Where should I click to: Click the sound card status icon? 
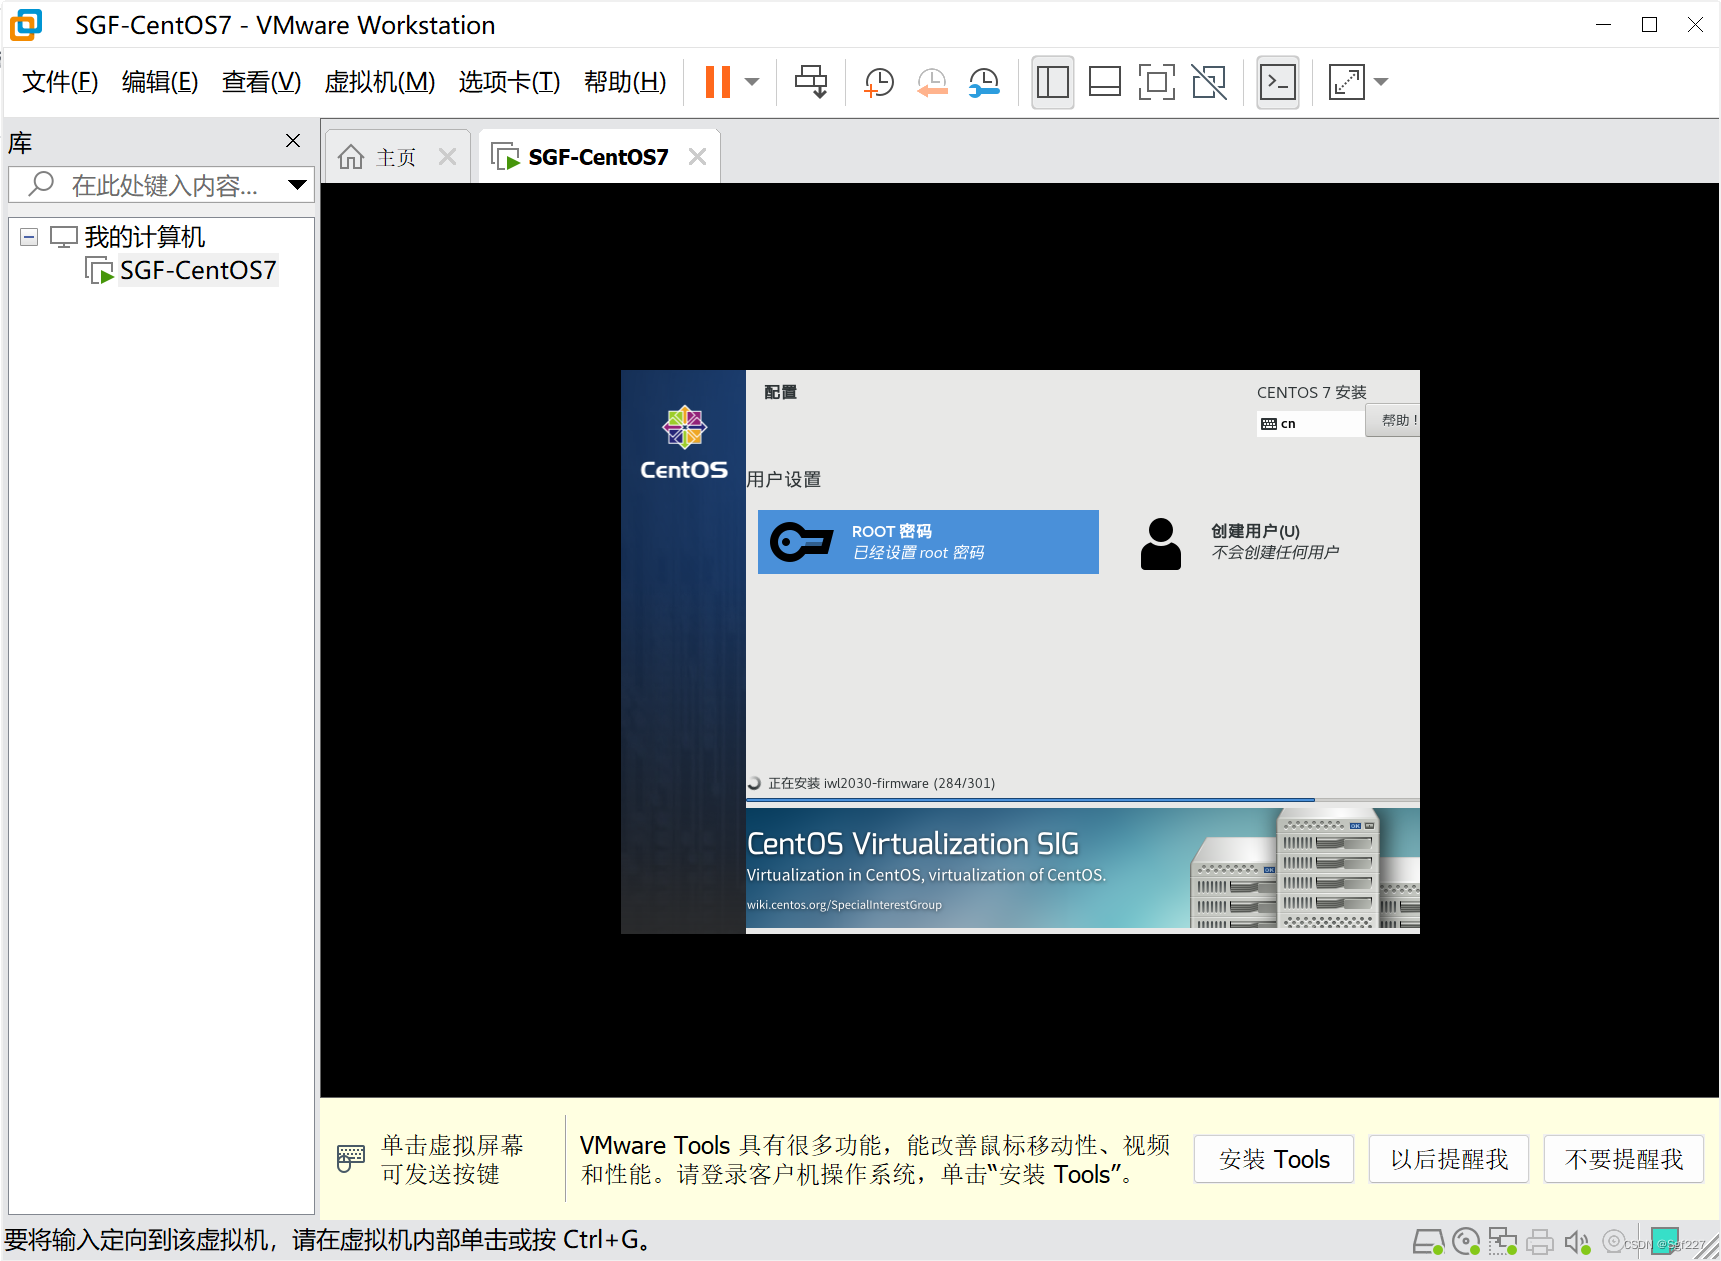pos(1577,1242)
